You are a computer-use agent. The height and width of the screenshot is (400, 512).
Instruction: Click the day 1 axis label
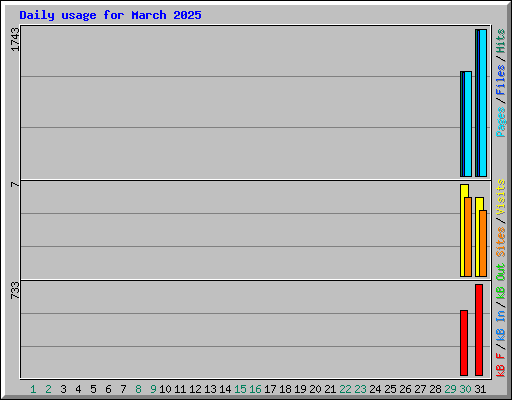(33, 389)
